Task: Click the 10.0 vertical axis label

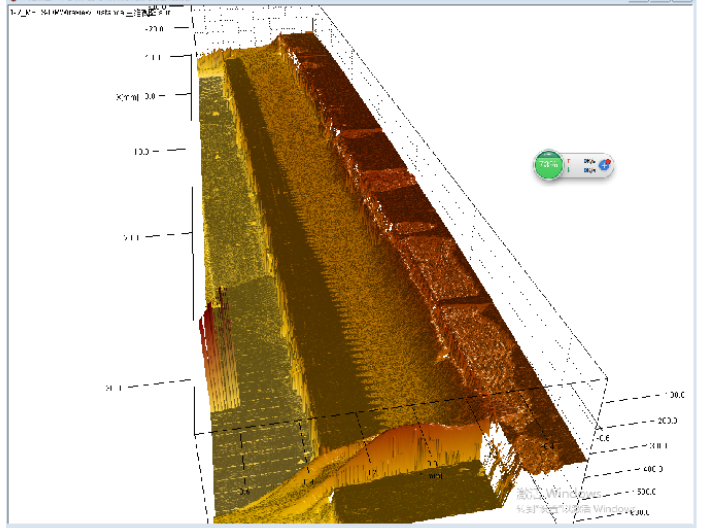Action: click(141, 152)
